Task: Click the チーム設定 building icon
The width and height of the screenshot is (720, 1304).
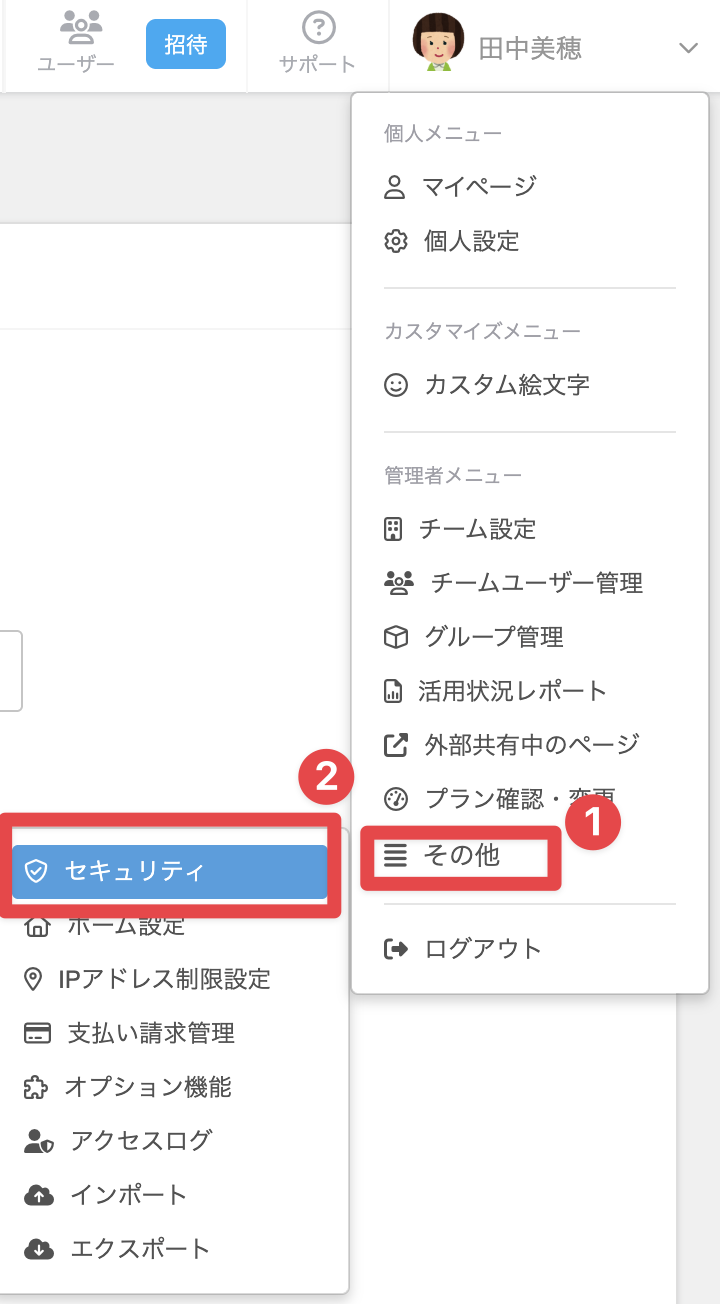Action: [394, 529]
